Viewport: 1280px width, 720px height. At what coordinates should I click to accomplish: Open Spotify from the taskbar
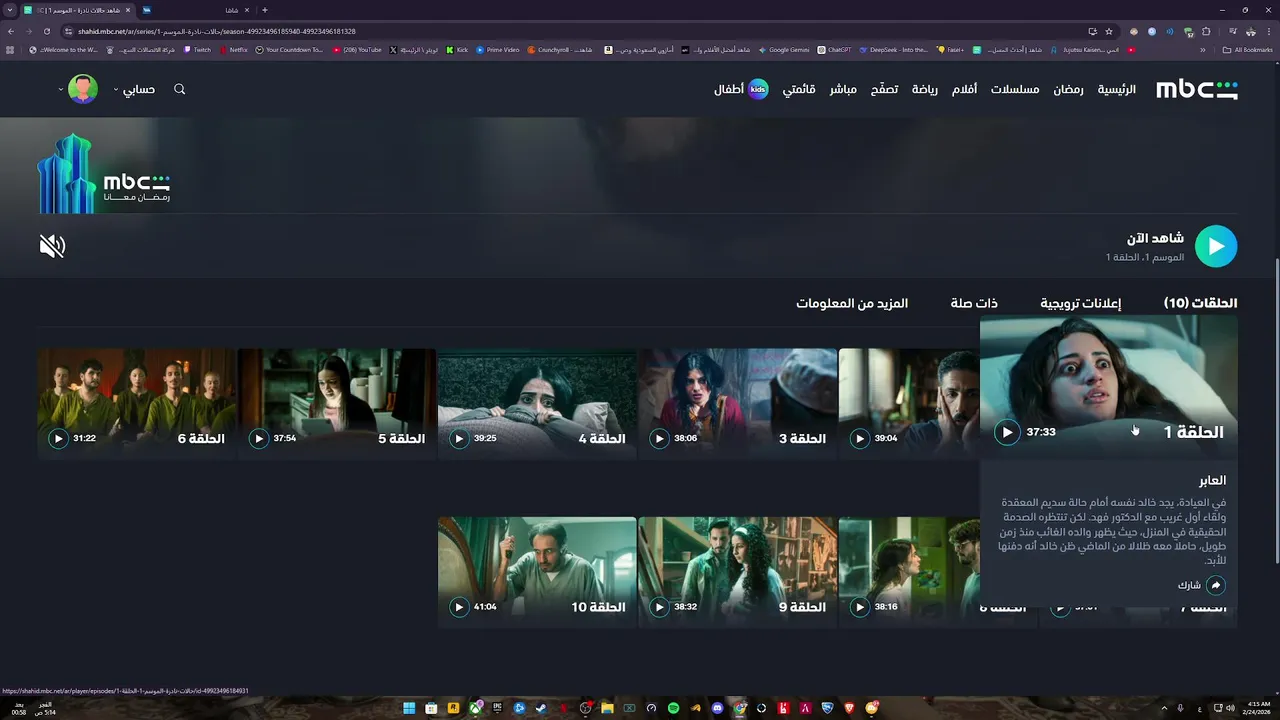pyautogui.click(x=673, y=708)
